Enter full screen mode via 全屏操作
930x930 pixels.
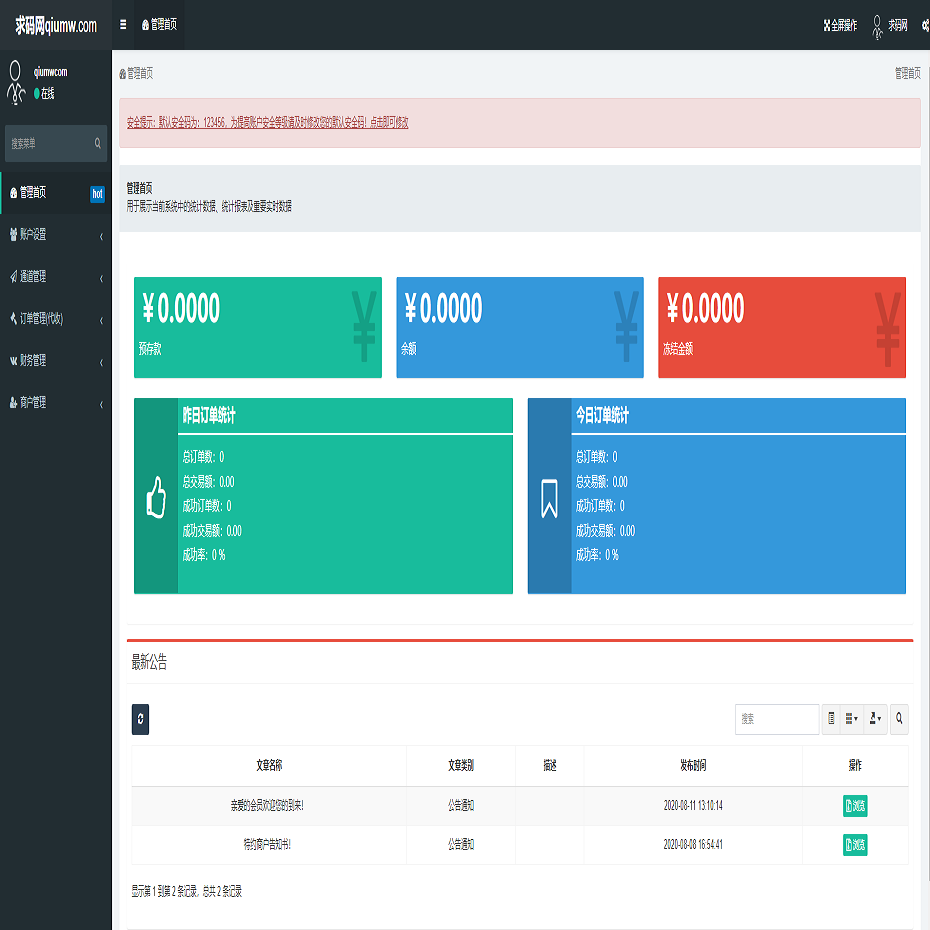coord(839,25)
